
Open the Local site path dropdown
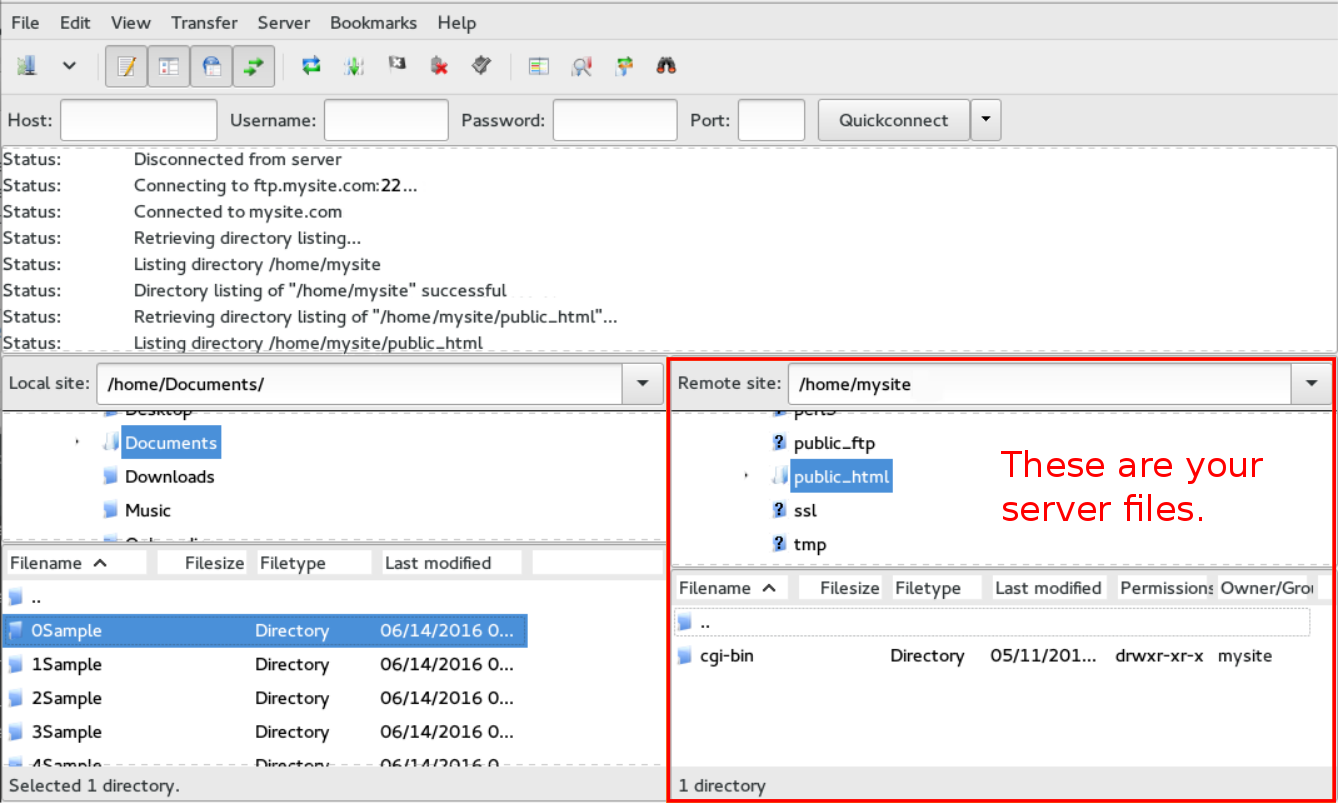643,383
